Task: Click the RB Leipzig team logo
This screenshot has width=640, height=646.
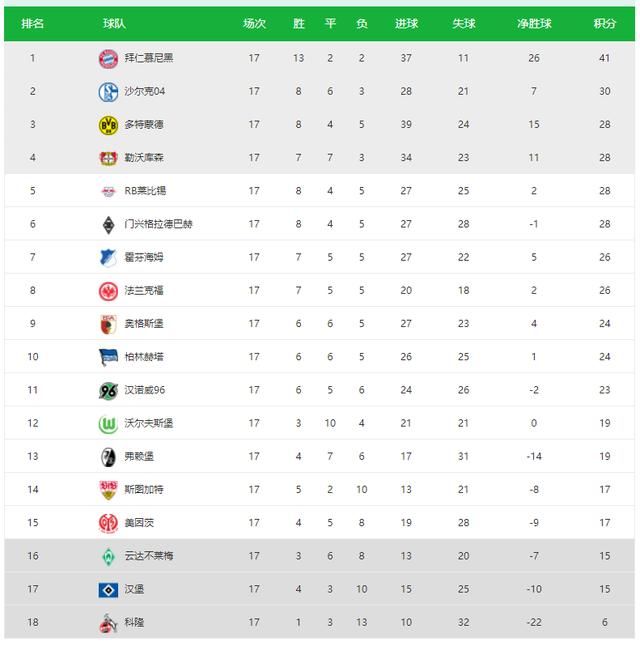Action: (x=108, y=191)
